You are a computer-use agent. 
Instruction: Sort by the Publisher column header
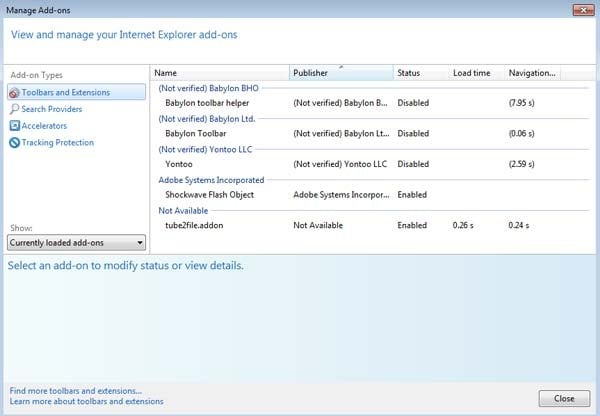coord(341,73)
